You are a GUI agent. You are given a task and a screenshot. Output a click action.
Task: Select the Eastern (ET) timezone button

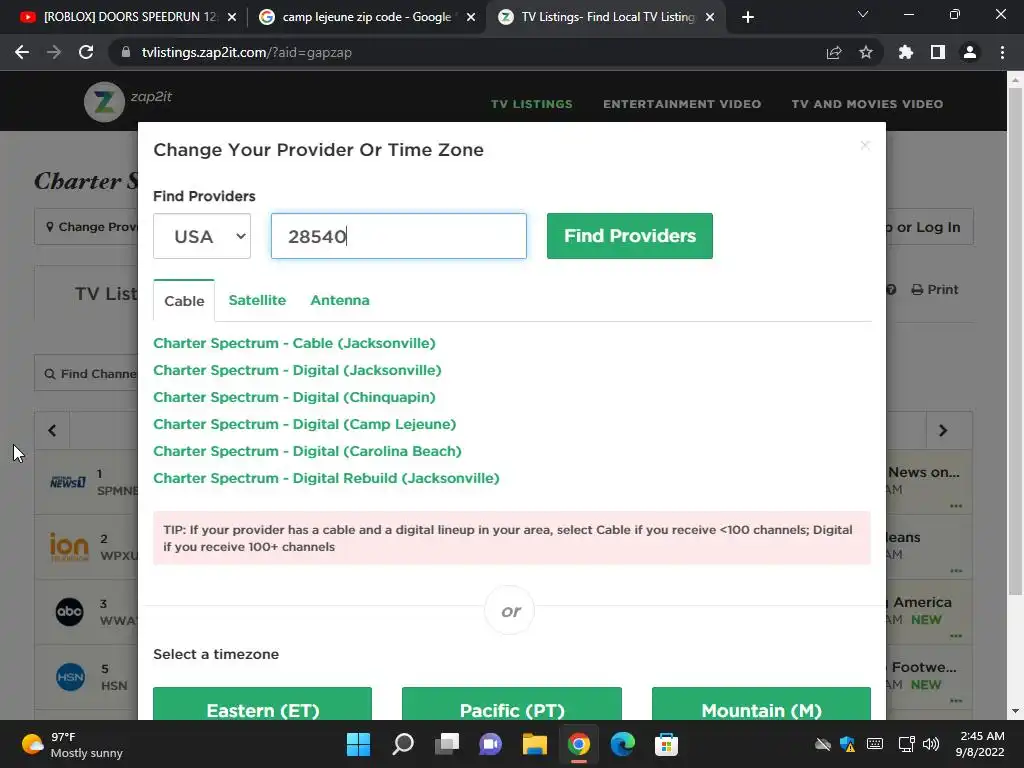click(x=263, y=704)
